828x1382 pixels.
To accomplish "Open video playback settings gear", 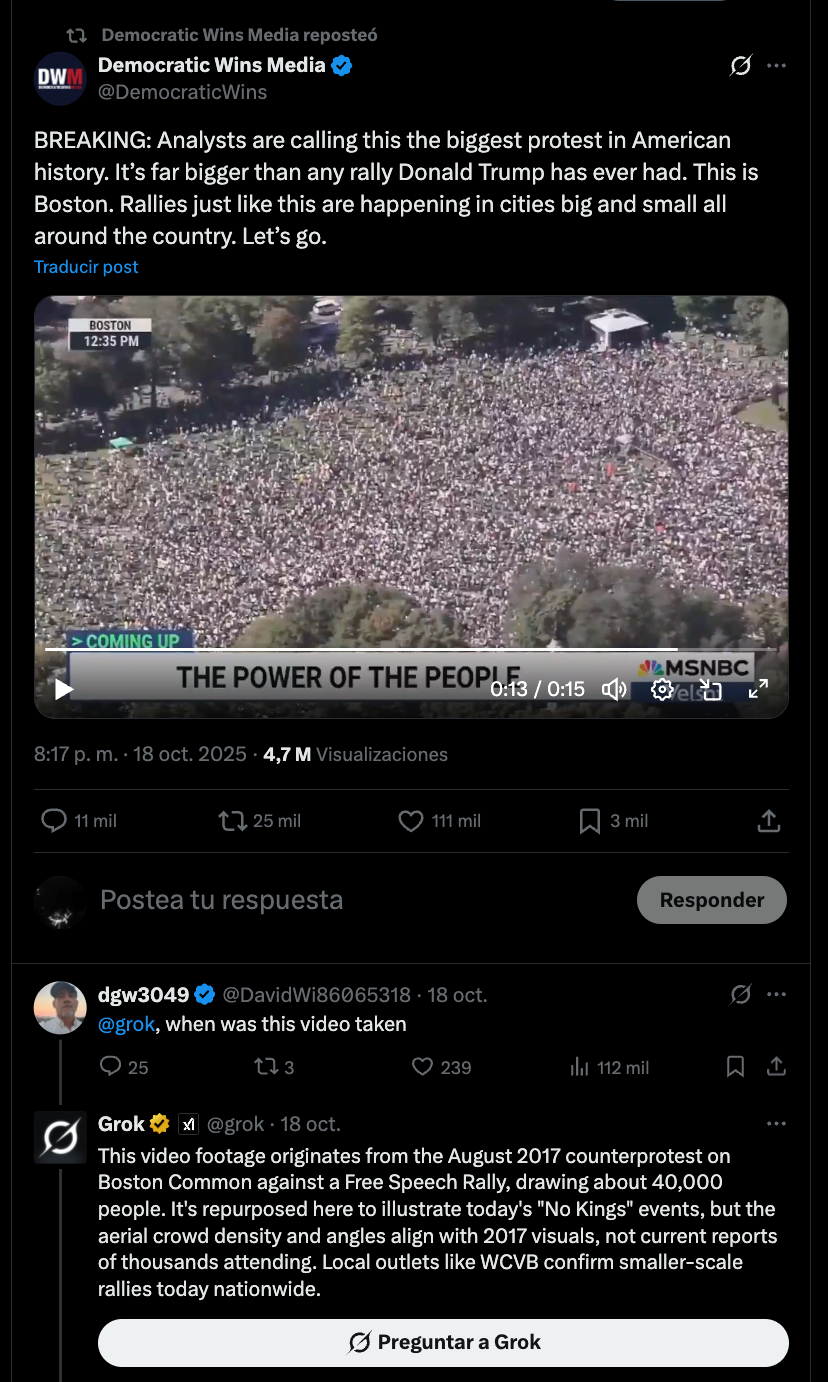I will tap(662, 689).
